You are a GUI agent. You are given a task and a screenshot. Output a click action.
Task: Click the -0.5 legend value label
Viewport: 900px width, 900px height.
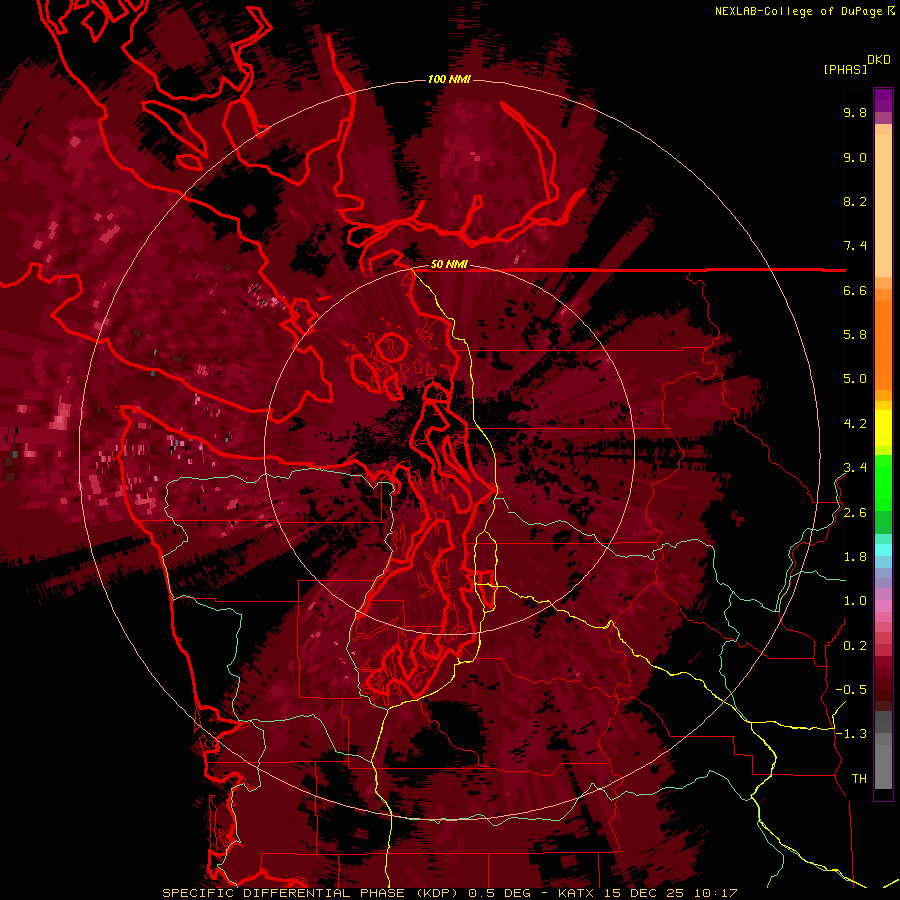(851, 690)
